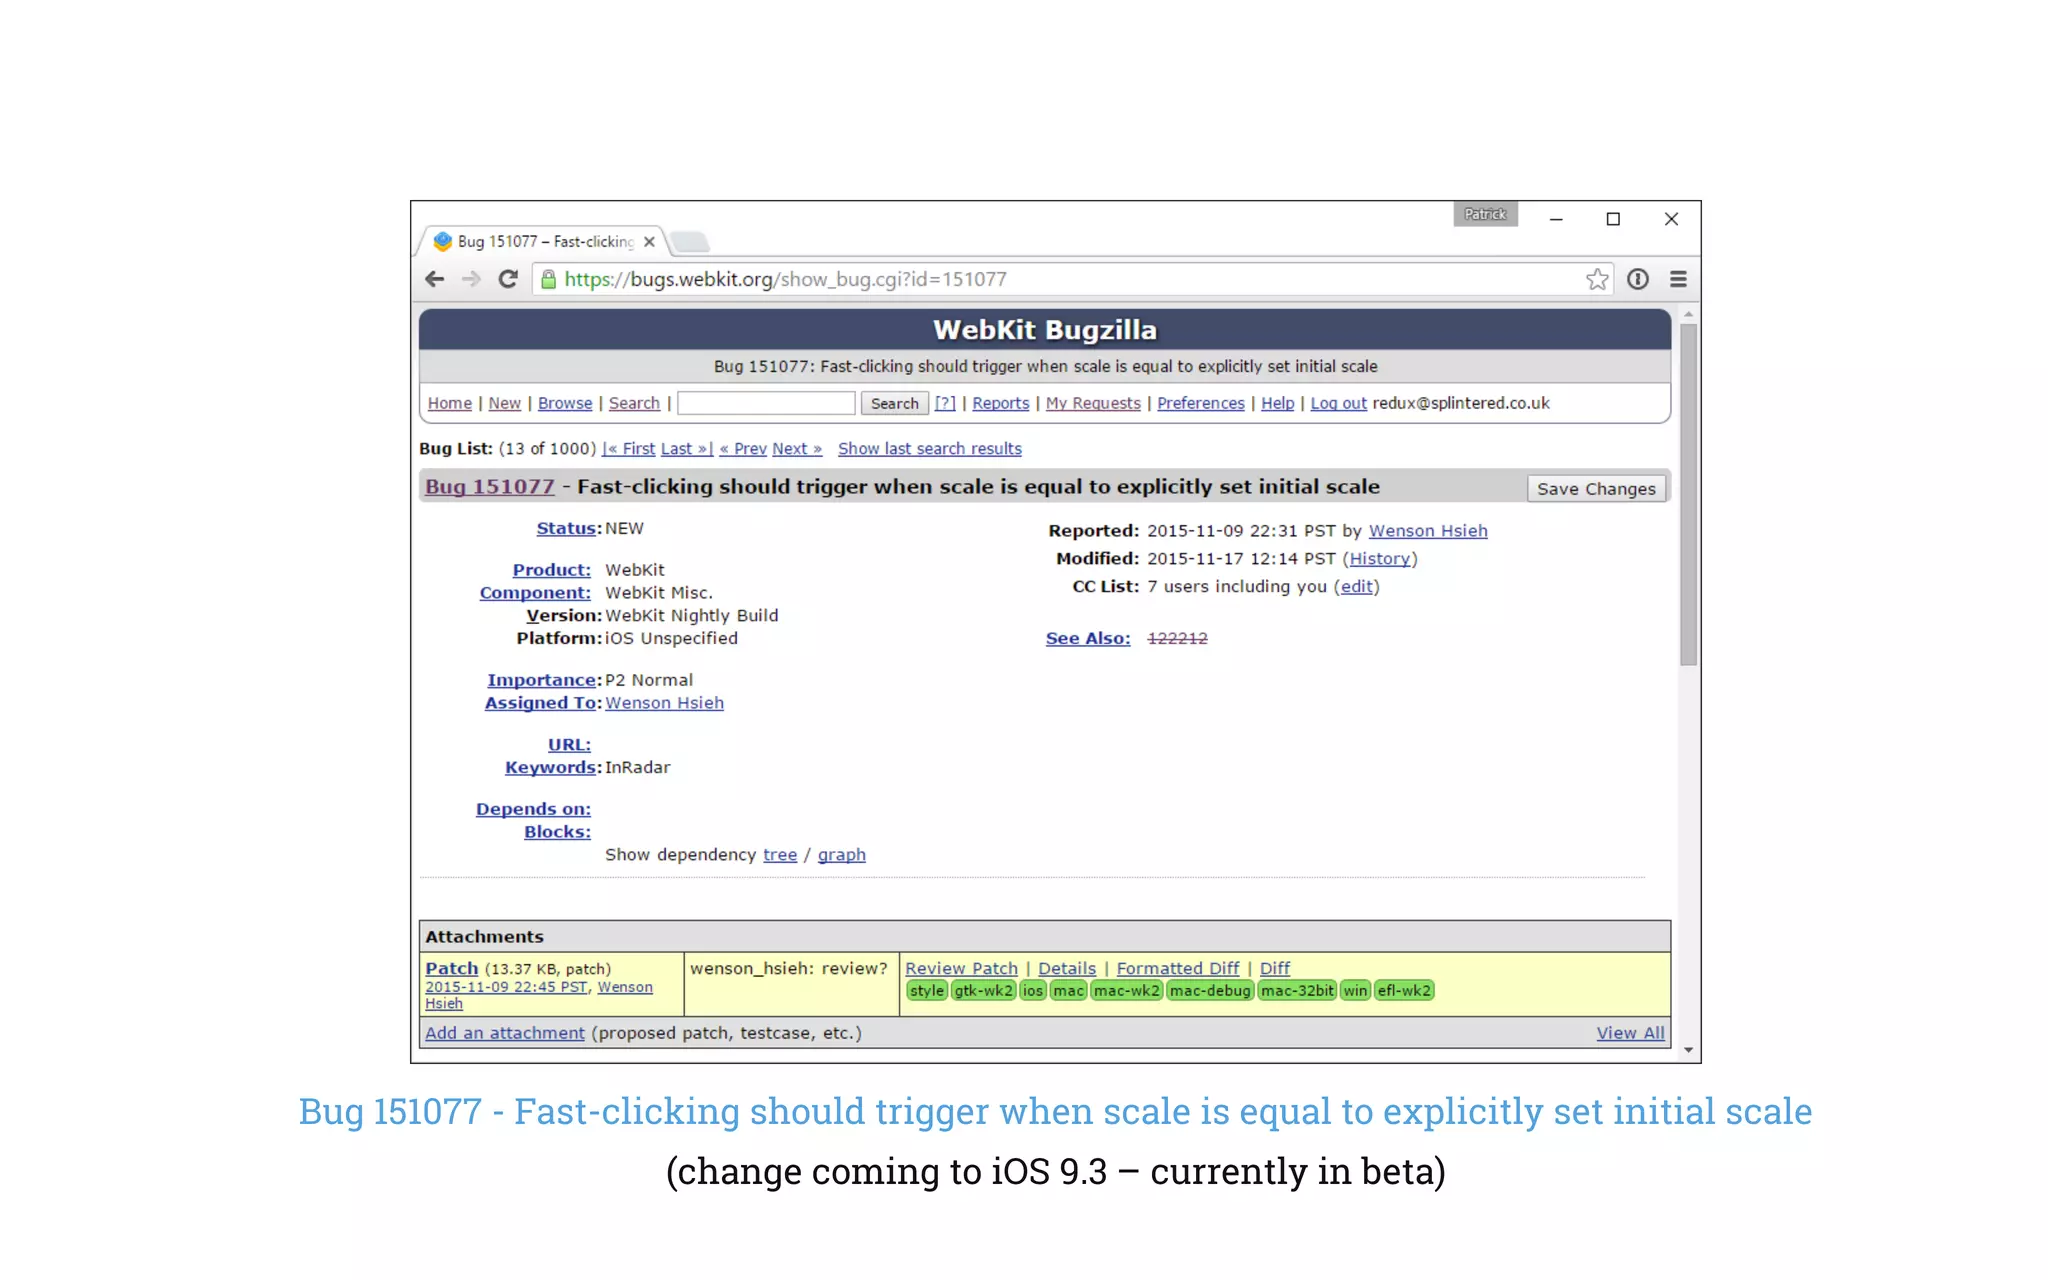This screenshot has width=2048, height=1280.
Task: Click the address bar URL
Action: (x=785, y=279)
